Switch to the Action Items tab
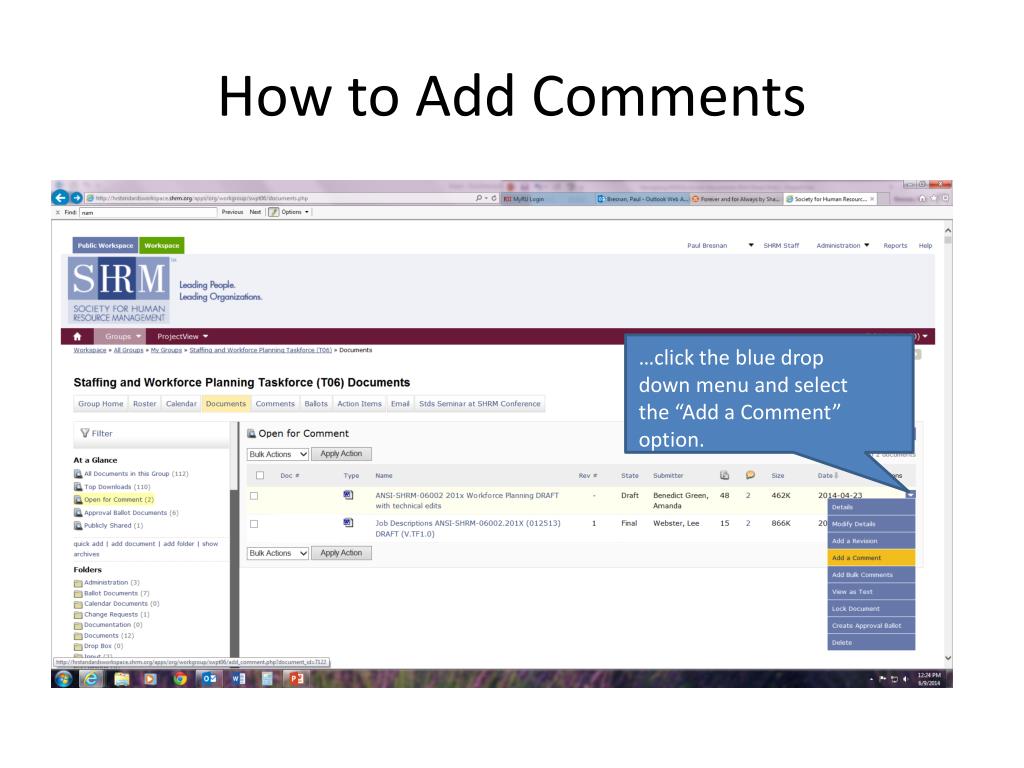Screen dimensions: 1024x768 (359, 404)
